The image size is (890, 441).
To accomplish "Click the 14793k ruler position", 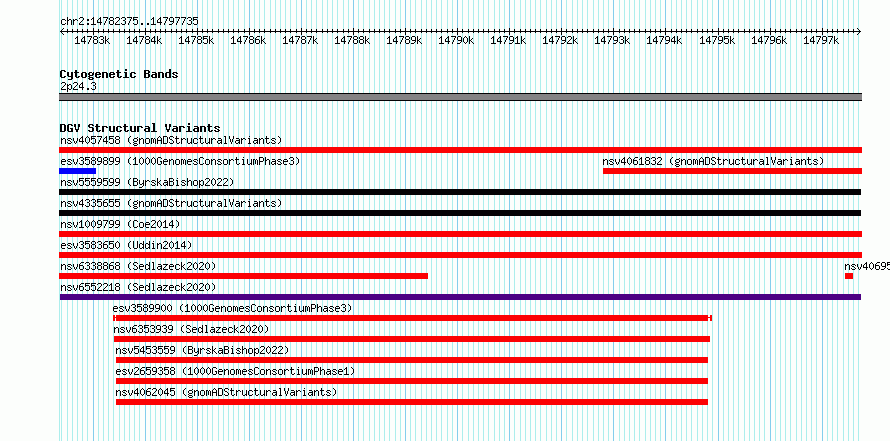I will 612,40.
